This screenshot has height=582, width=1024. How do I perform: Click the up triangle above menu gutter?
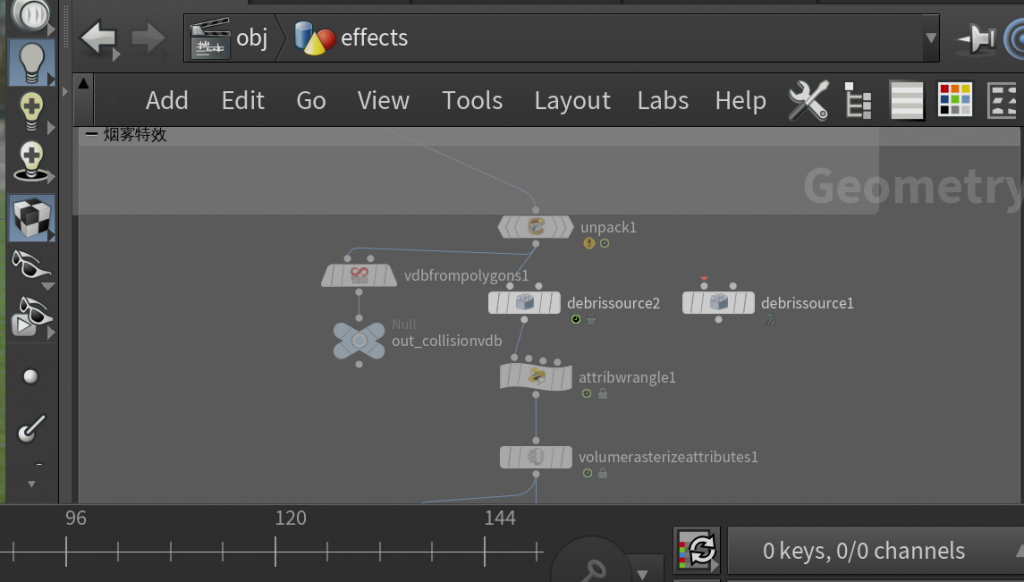click(x=83, y=84)
